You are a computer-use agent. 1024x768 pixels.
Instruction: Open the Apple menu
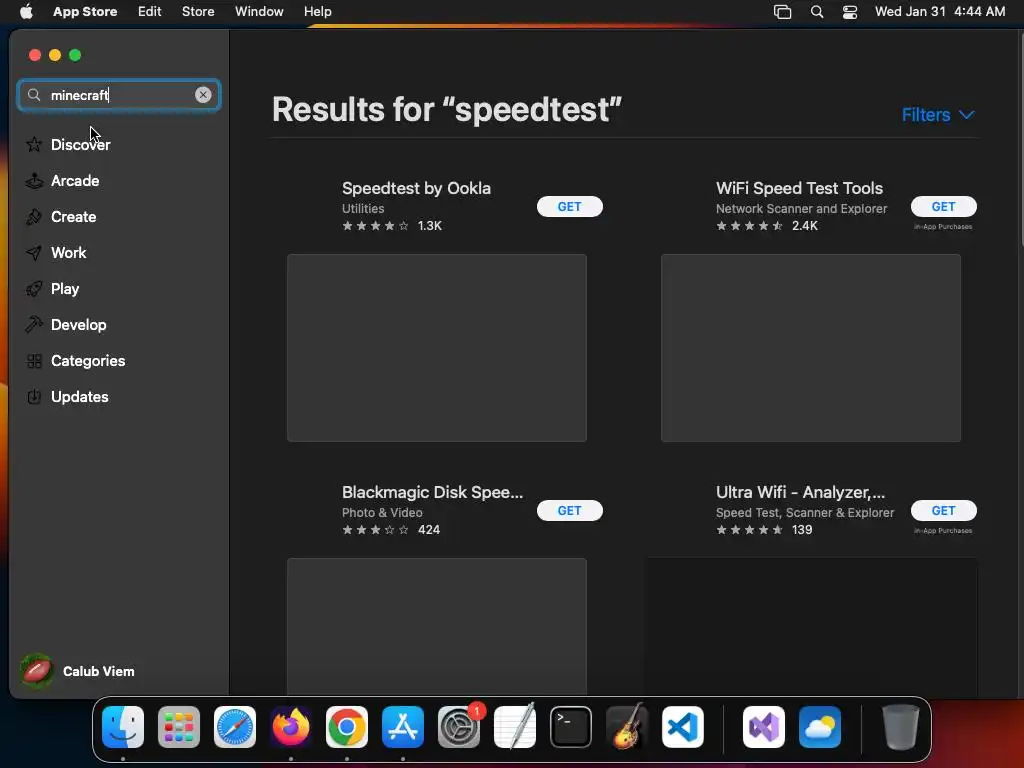click(26, 12)
